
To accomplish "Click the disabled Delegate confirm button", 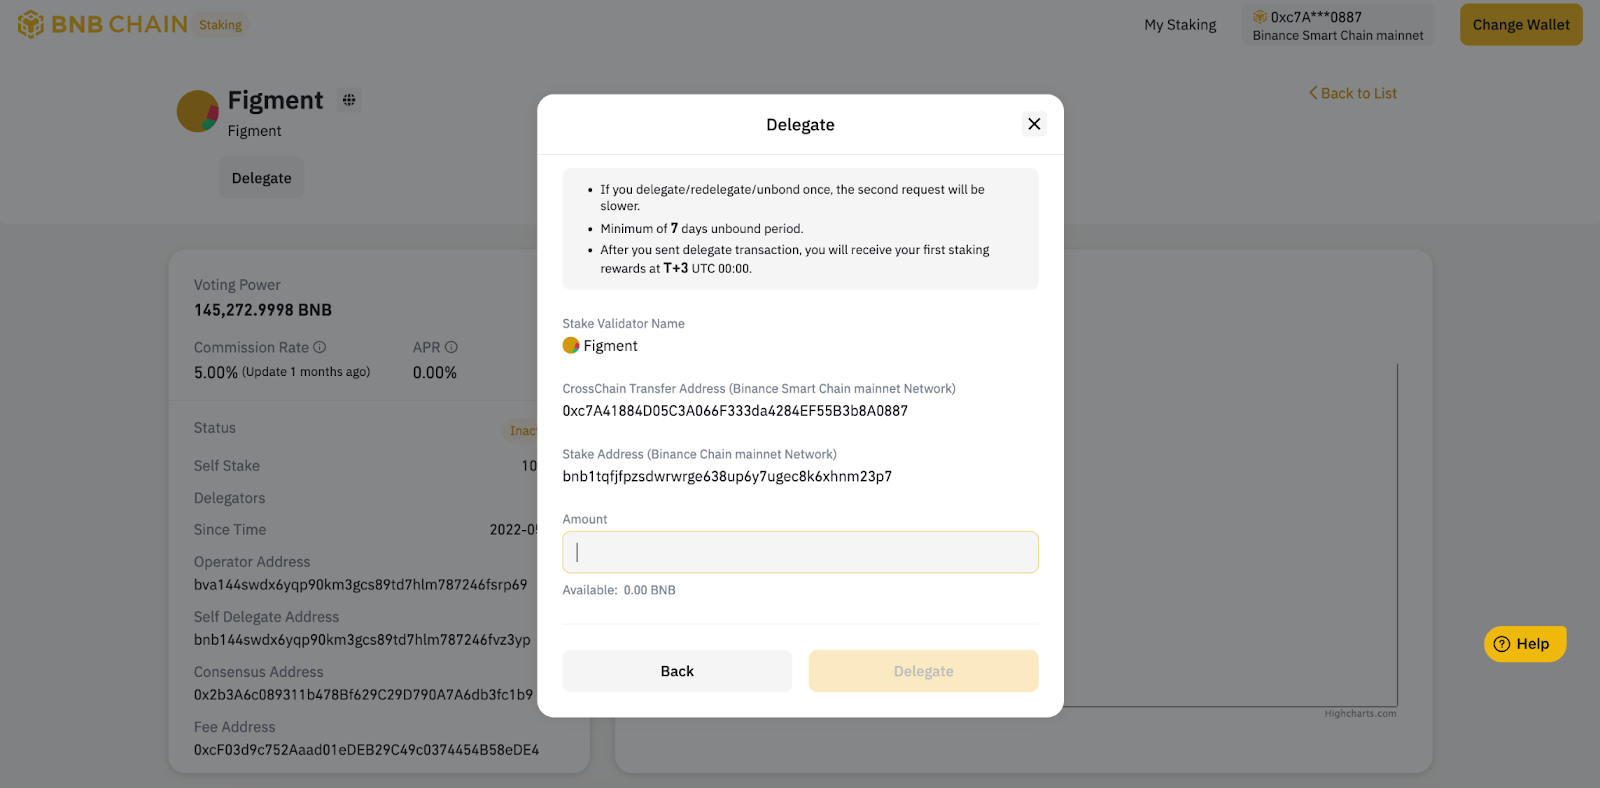I will [x=922, y=670].
